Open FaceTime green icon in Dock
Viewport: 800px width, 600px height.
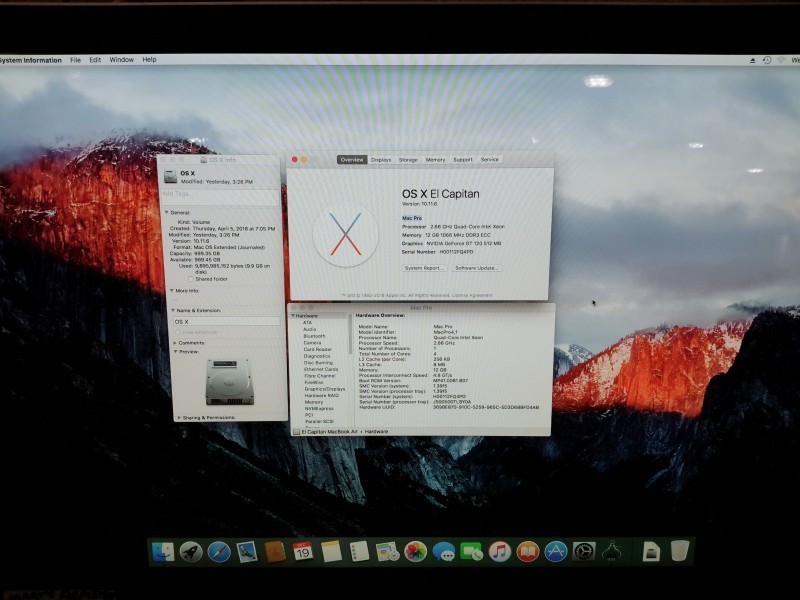click(x=471, y=552)
